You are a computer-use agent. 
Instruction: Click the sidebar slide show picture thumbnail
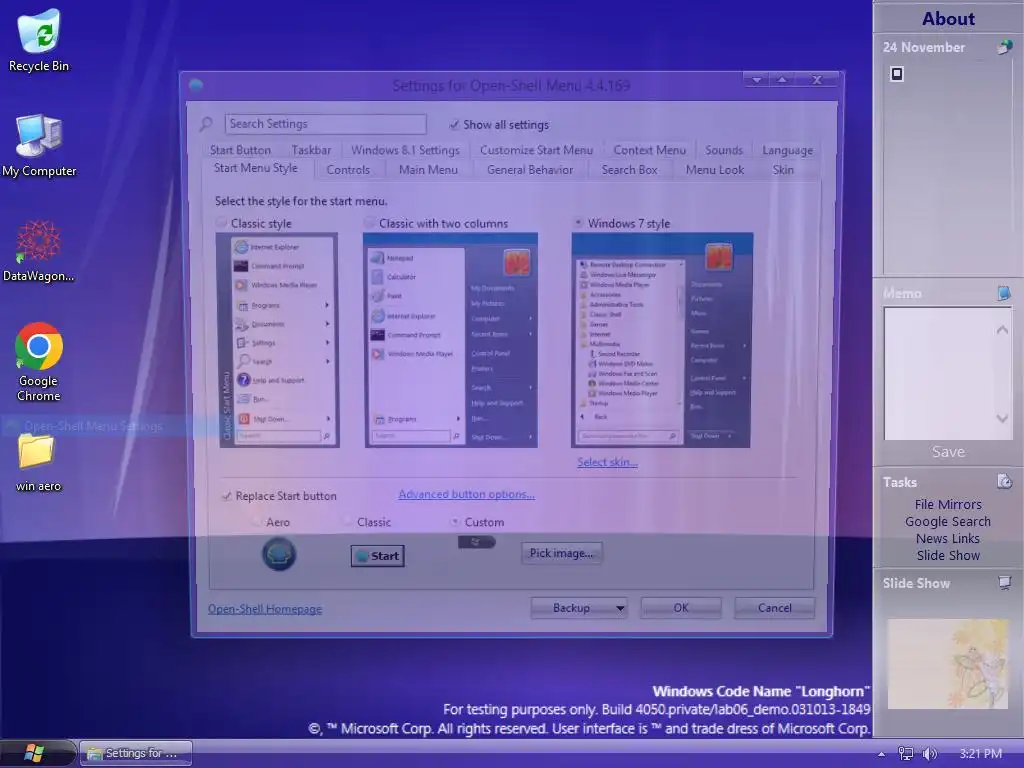coord(948,664)
